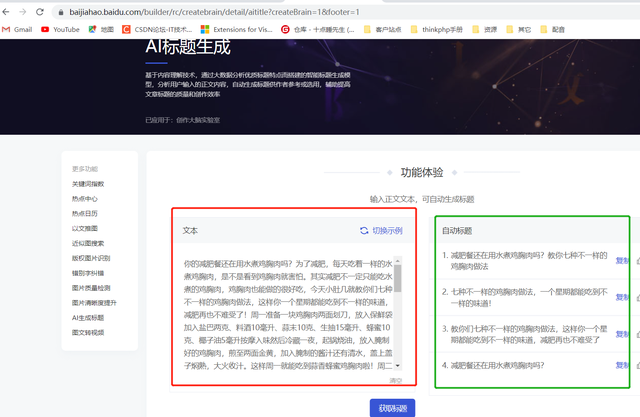This screenshot has width=640, height=417.
Task: Click the text area scrollbar up arrow
Action: pyautogui.click(x=398, y=260)
